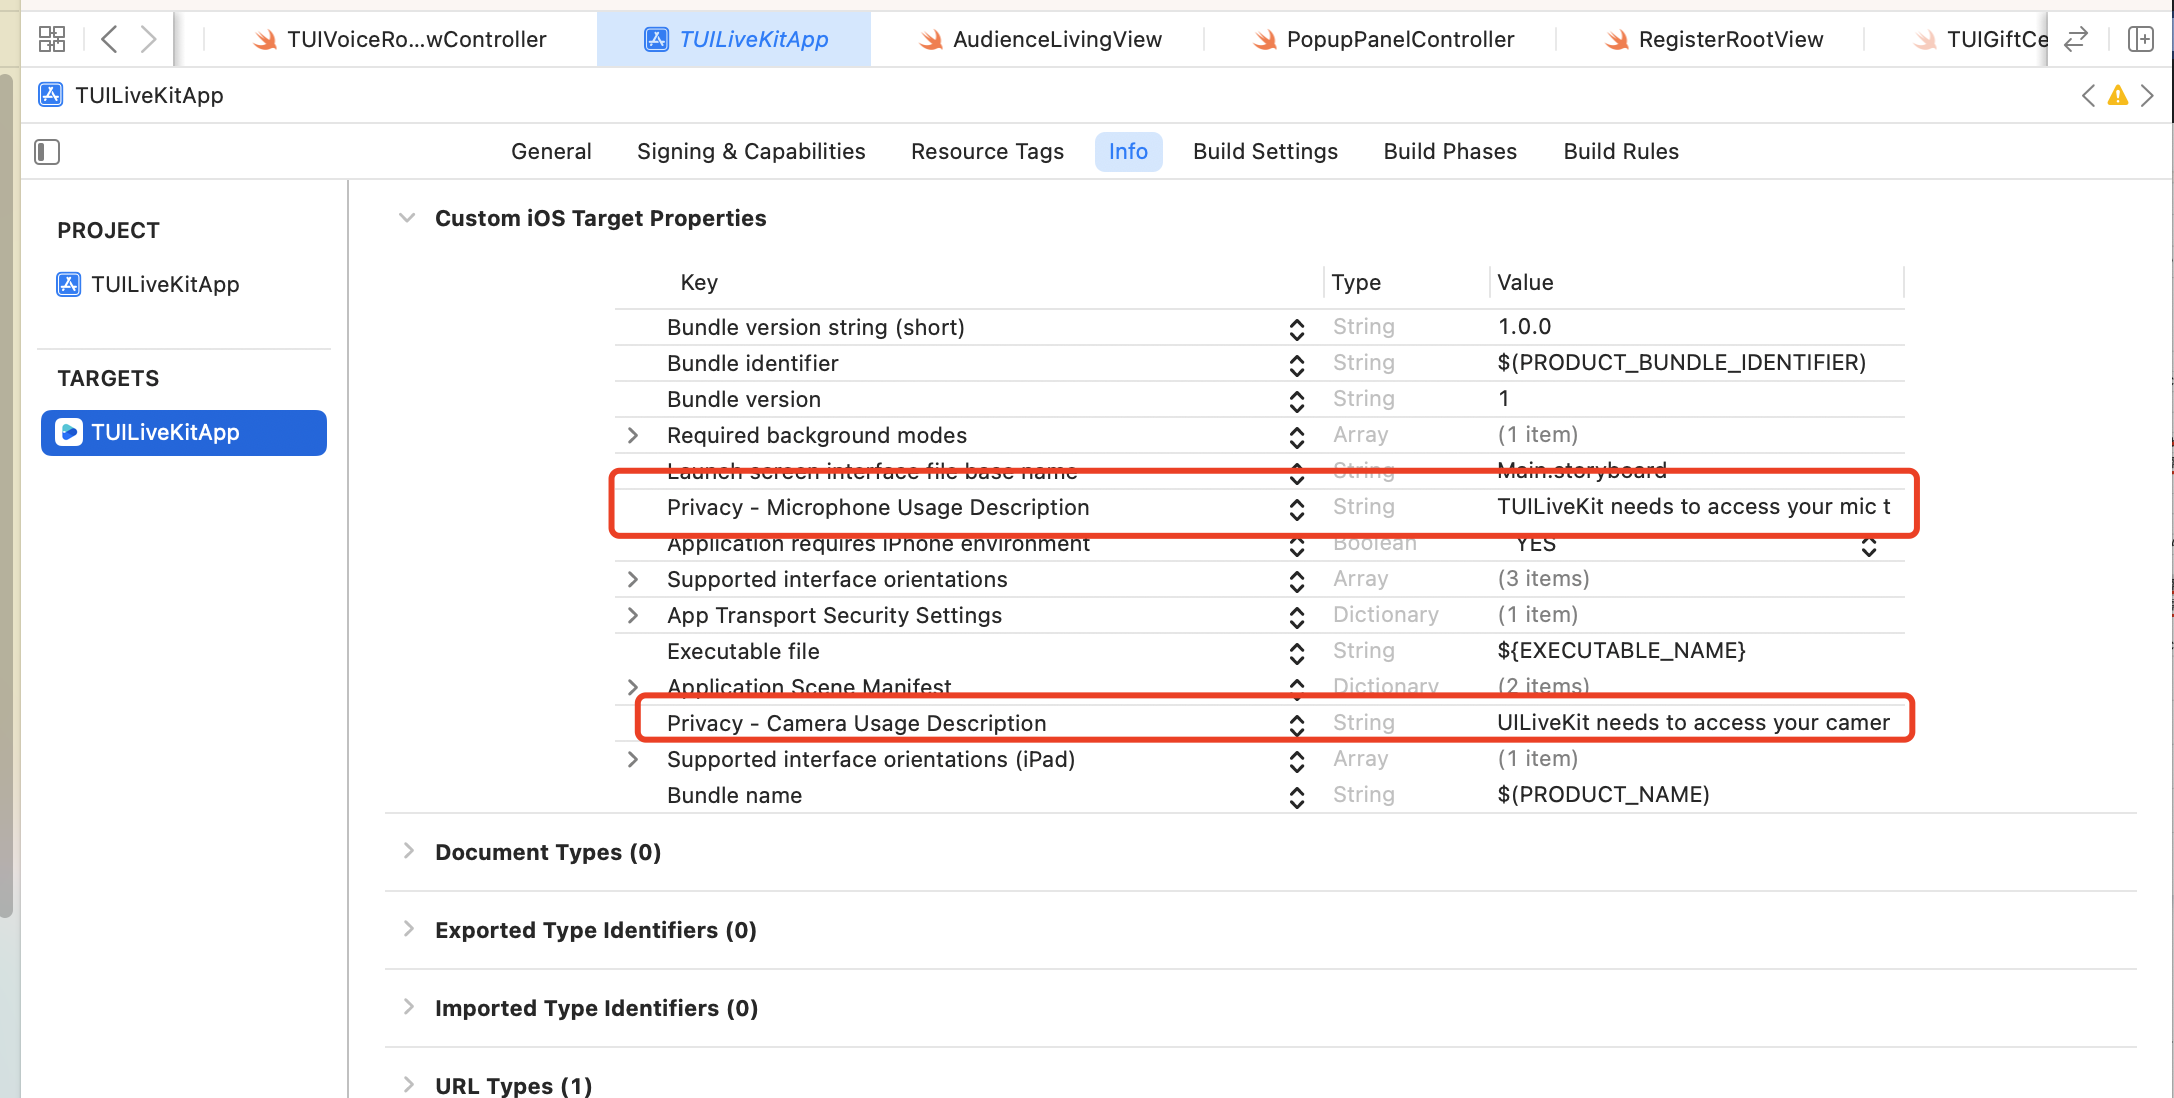Image resolution: width=2174 pixels, height=1098 pixels.
Task: Collapse the Custom iOS Target Properties section
Action: (x=406, y=218)
